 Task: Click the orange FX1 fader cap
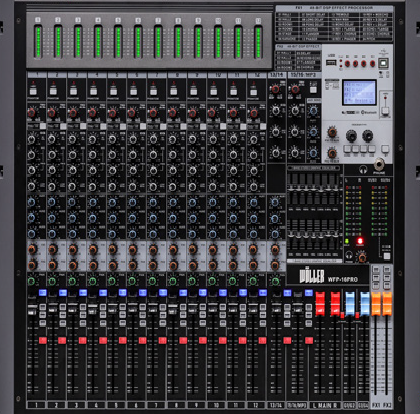[x=376, y=304]
